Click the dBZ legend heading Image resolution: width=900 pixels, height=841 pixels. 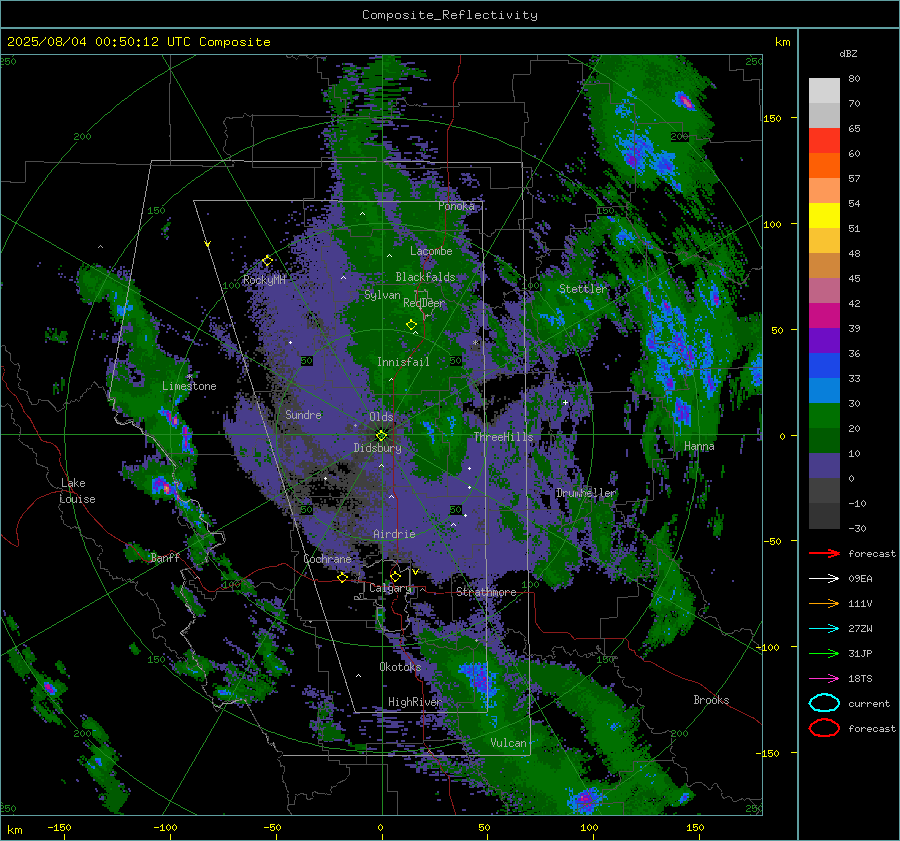click(848, 53)
